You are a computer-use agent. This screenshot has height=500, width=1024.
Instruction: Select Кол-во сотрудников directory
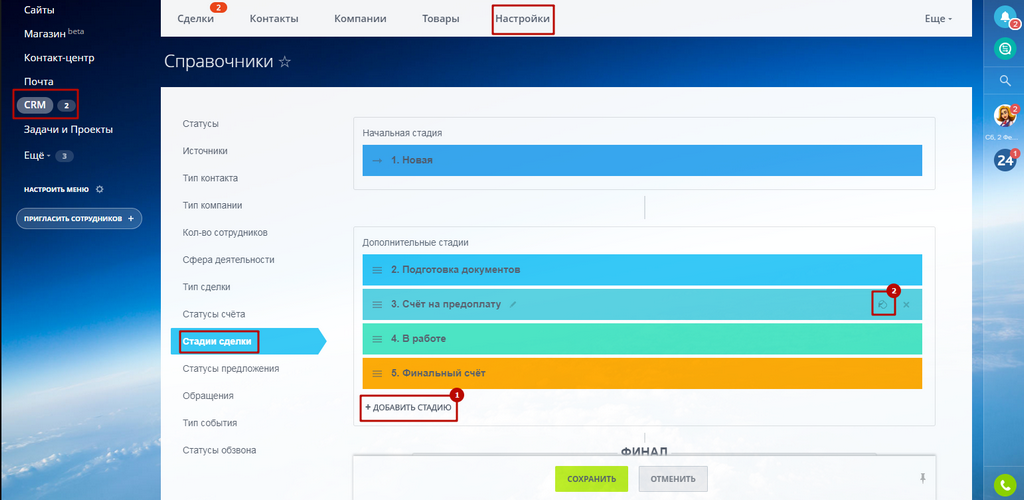coord(225,232)
